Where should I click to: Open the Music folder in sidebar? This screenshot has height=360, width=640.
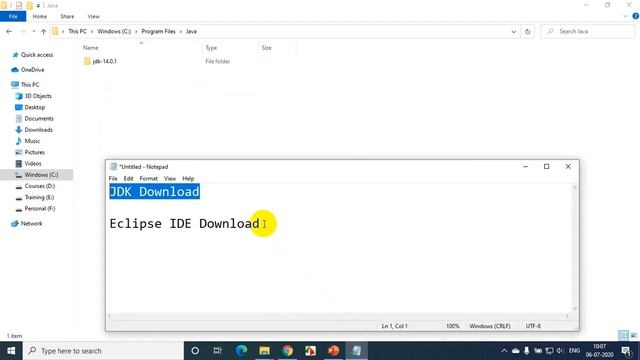[27, 141]
